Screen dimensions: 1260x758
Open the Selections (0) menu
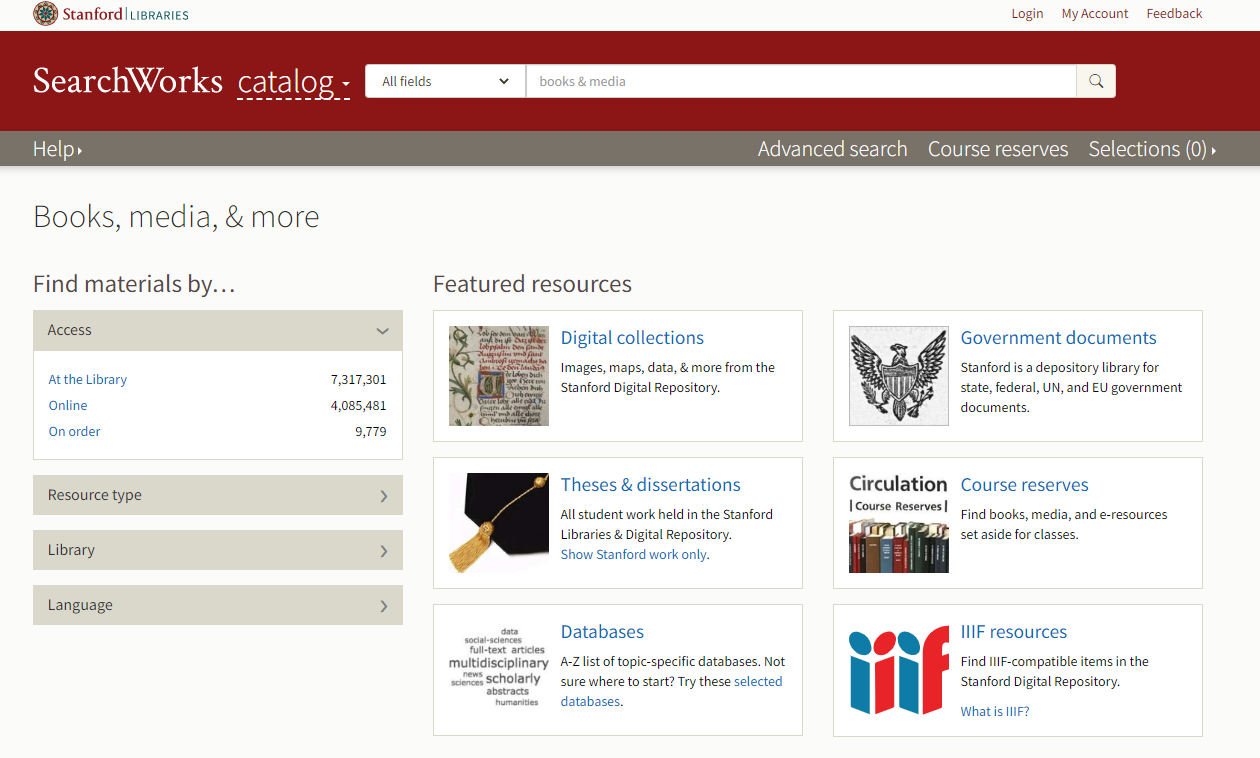click(x=1152, y=149)
